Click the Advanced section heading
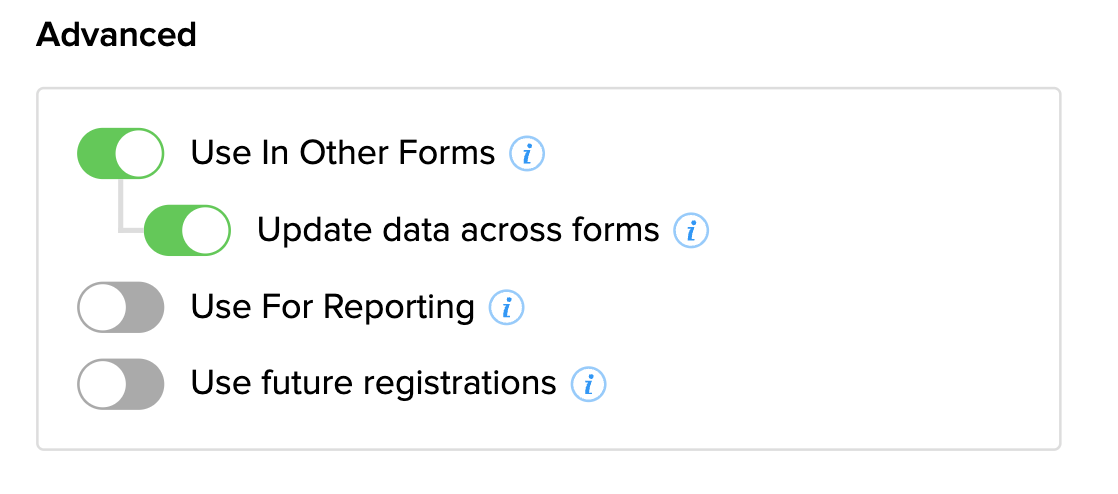1118x494 pixels. [116, 35]
